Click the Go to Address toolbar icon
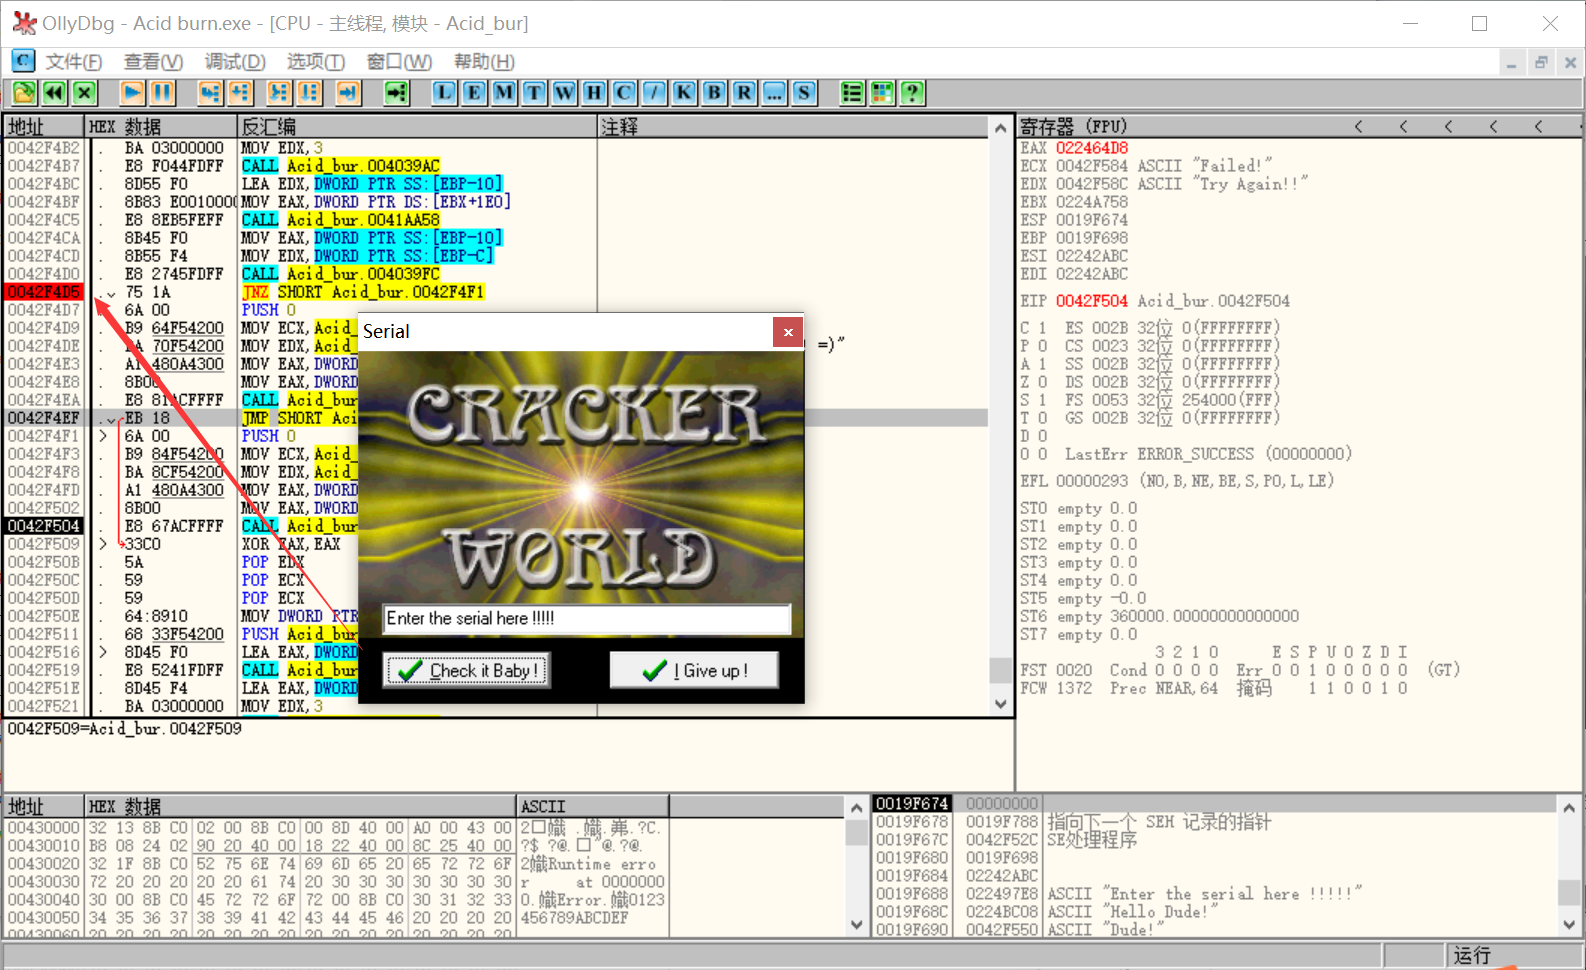 (x=397, y=93)
